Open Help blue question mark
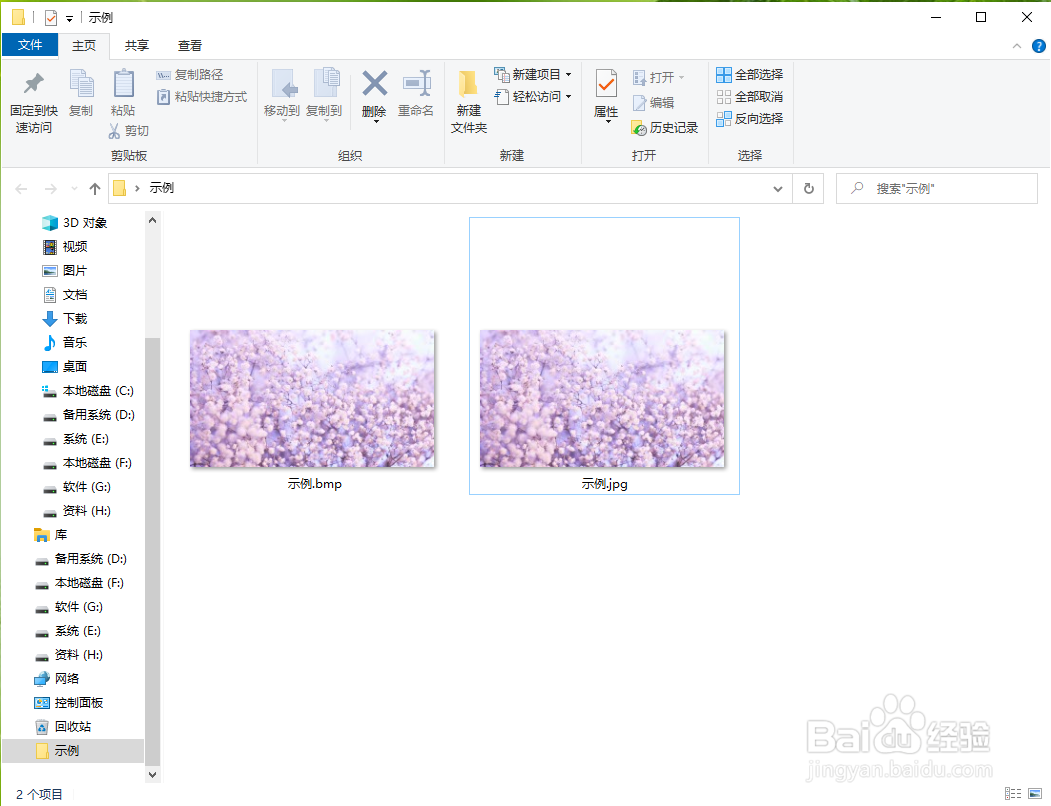The image size is (1051, 806). click(x=1038, y=46)
